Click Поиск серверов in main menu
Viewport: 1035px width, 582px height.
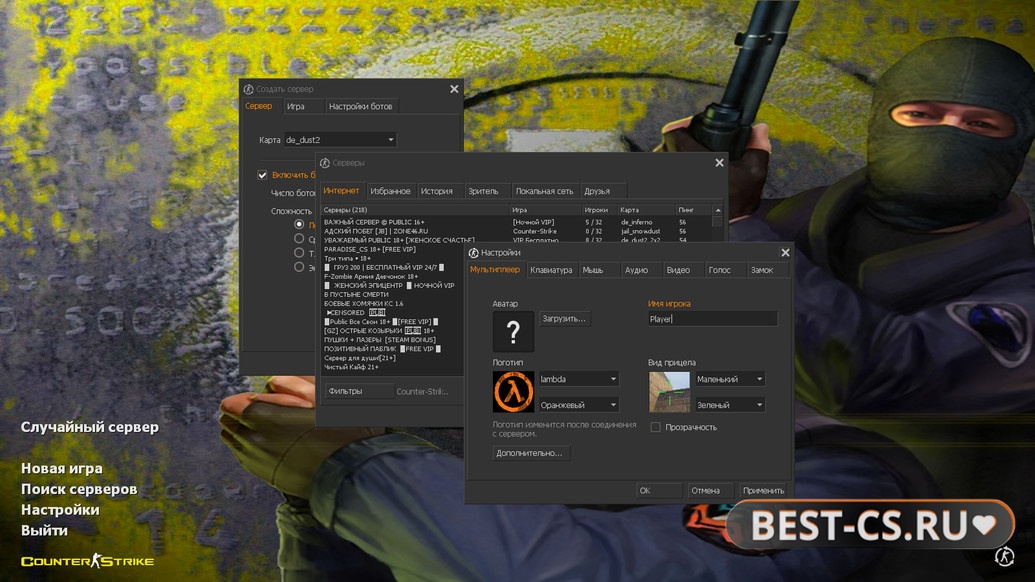pyautogui.click(x=79, y=489)
